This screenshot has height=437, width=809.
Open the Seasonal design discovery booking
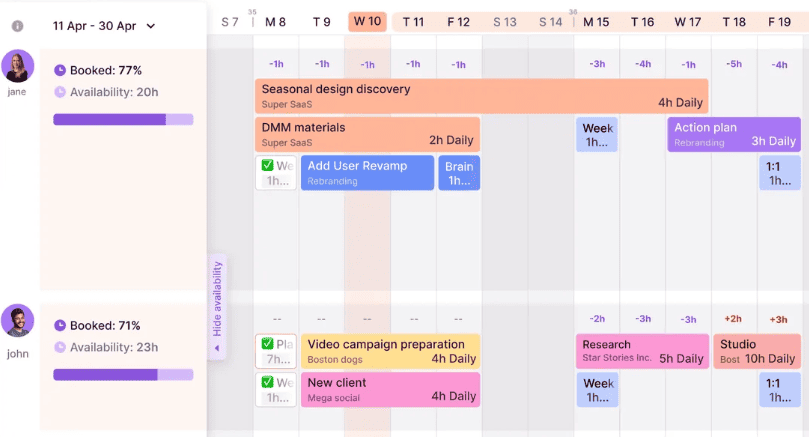[x=481, y=96]
